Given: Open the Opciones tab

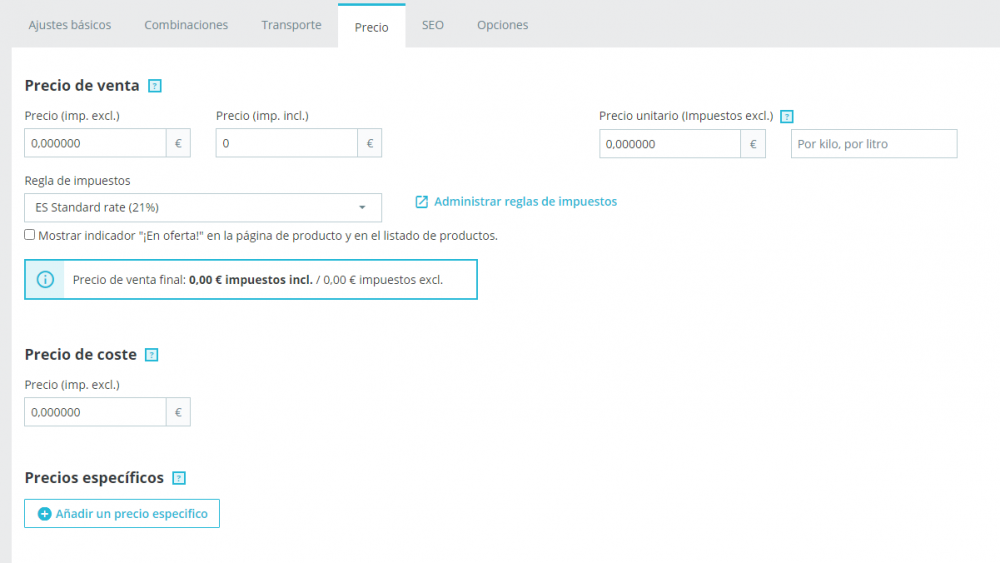Looking at the screenshot, I should 502,25.
